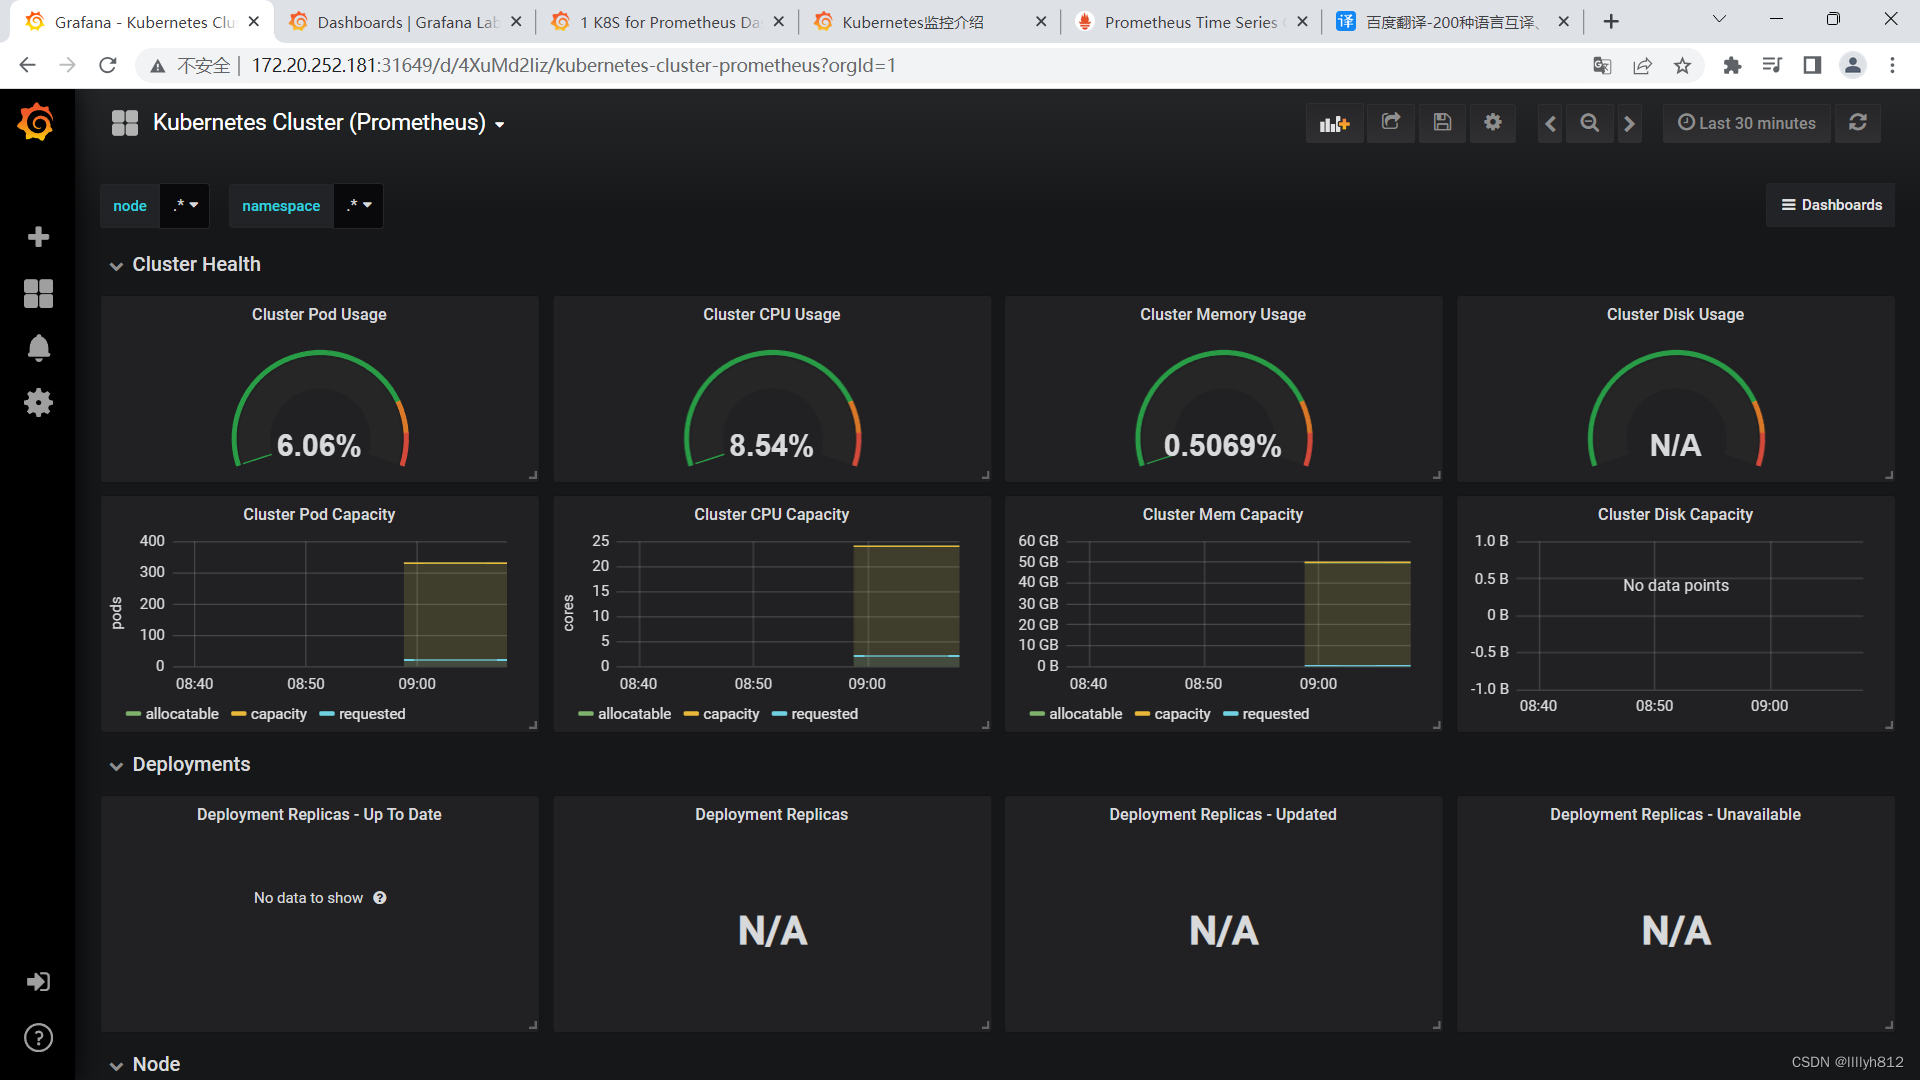Click the Add panel icon
1920x1080 pixels.
tap(1334, 123)
